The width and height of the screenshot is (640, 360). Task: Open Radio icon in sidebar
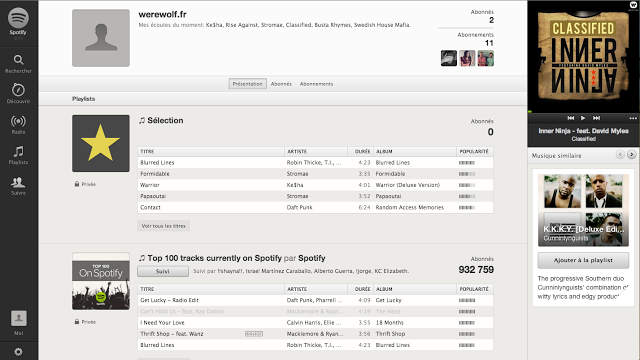click(x=18, y=124)
